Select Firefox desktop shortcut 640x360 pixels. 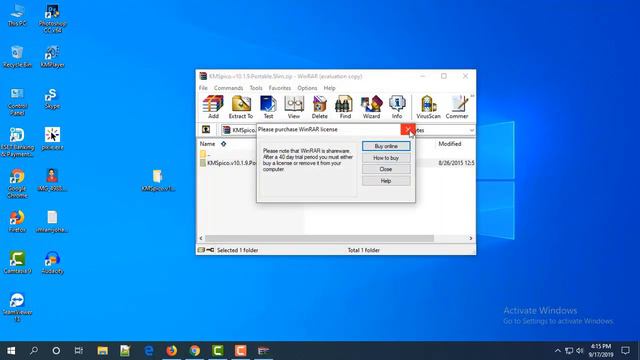coord(17,222)
